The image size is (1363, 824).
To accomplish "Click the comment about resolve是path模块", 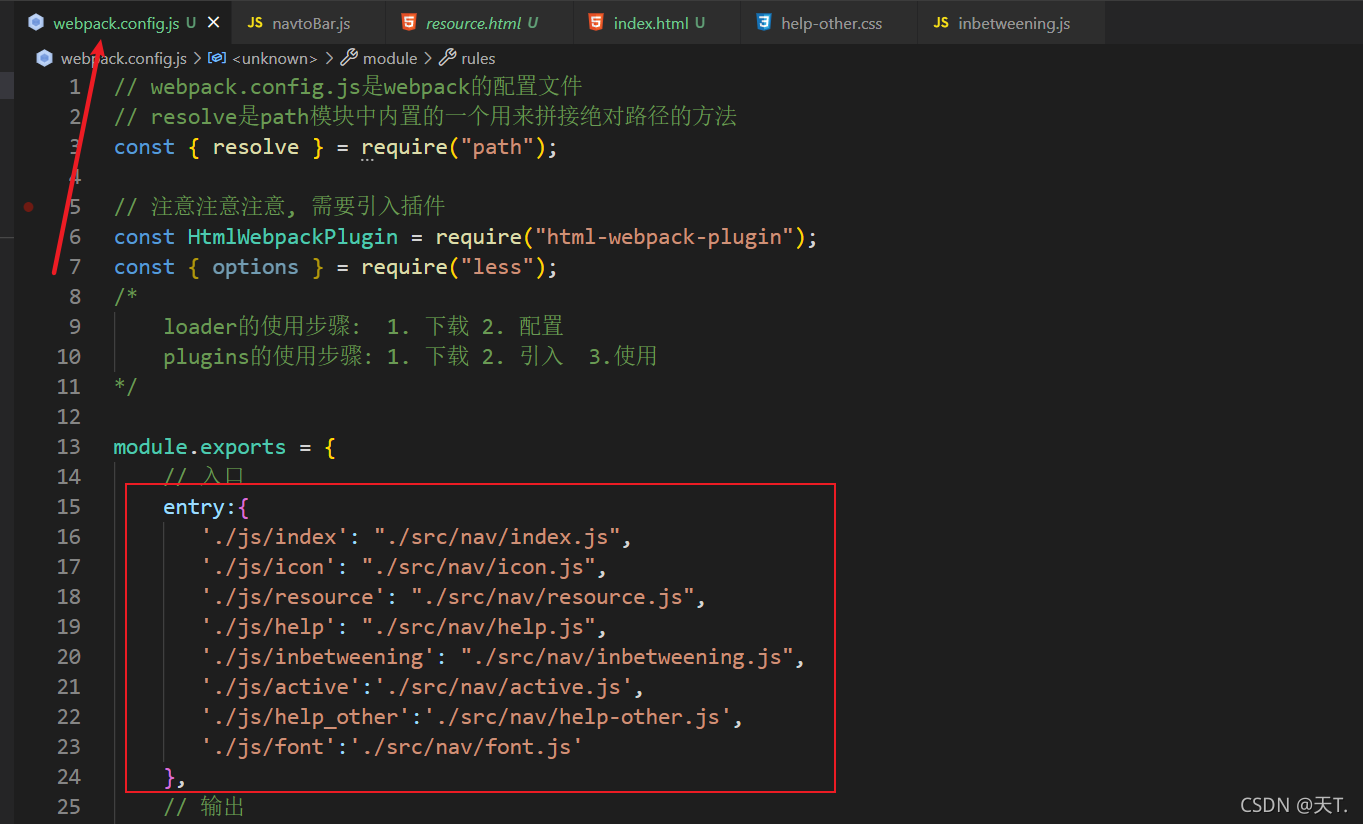I will coord(425,117).
